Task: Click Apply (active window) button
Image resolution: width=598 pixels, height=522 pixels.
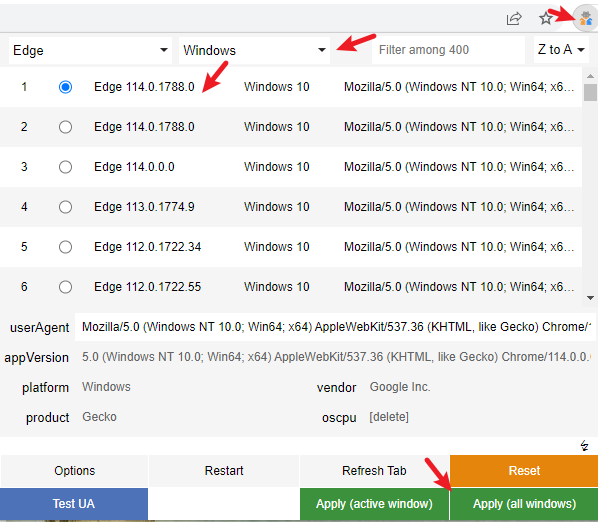Action: [x=374, y=504]
